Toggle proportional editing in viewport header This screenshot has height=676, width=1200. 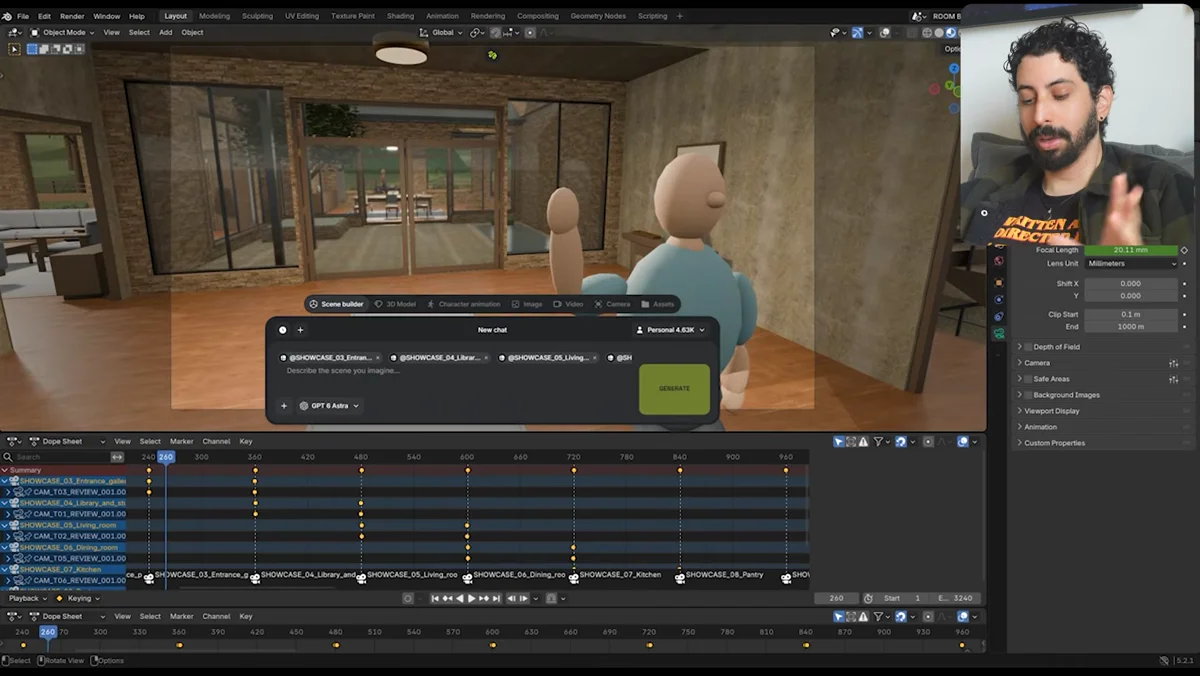(x=530, y=32)
